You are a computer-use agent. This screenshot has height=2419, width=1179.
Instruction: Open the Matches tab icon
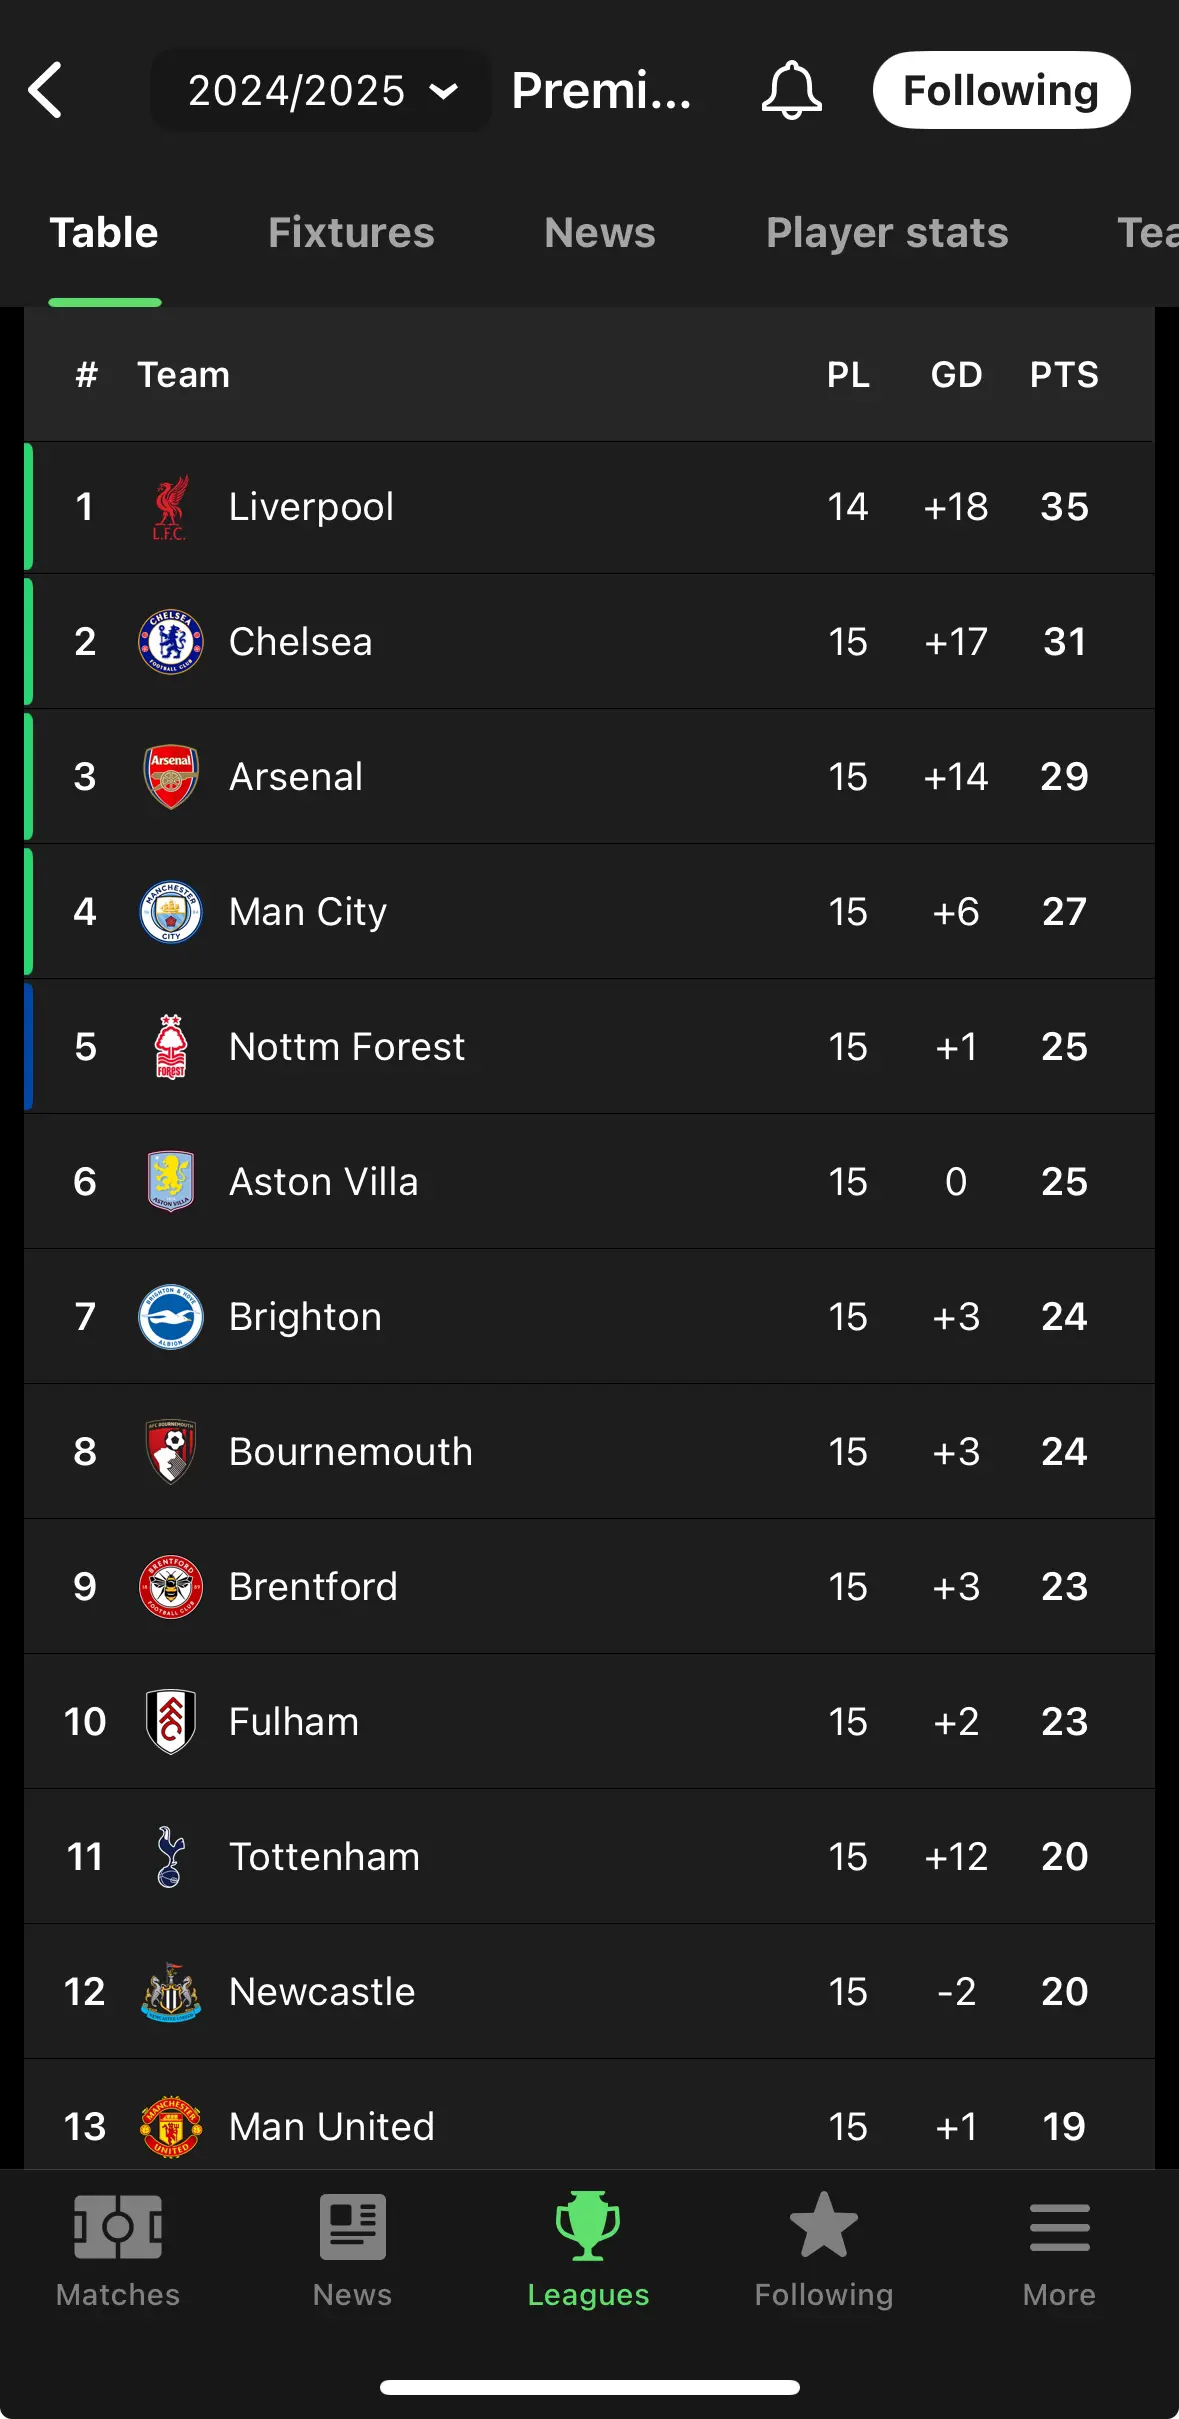118,2226
